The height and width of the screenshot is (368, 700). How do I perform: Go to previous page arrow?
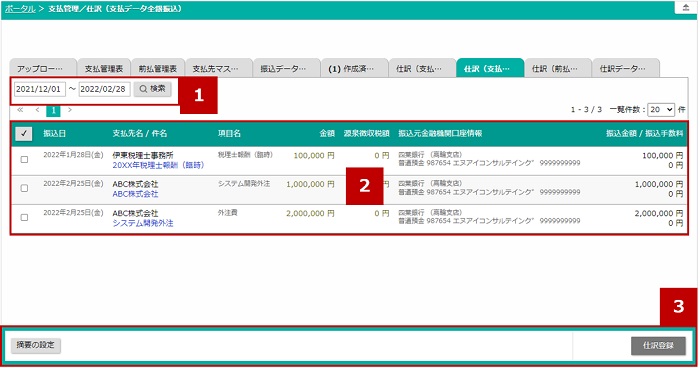click(38, 110)
